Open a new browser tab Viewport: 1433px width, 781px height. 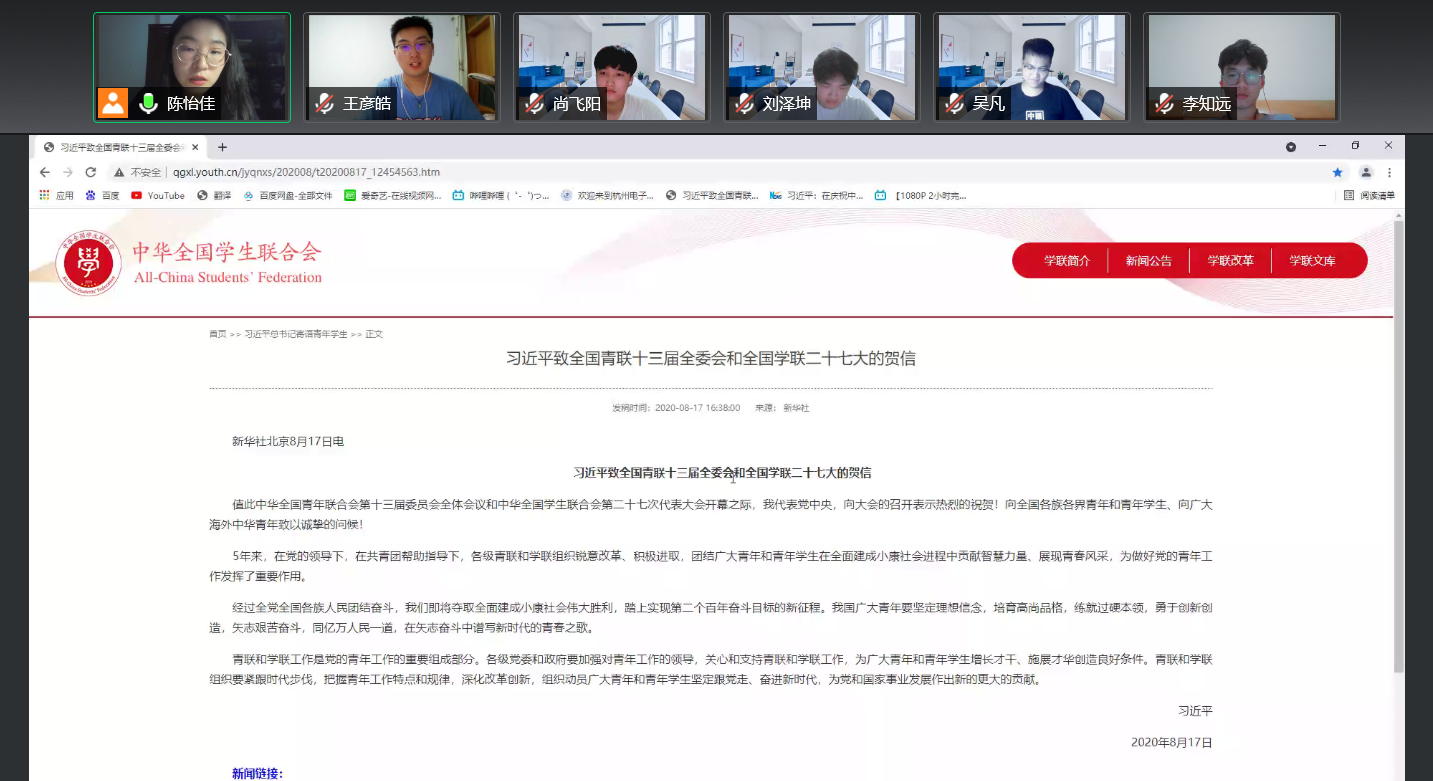coord(222,147)
